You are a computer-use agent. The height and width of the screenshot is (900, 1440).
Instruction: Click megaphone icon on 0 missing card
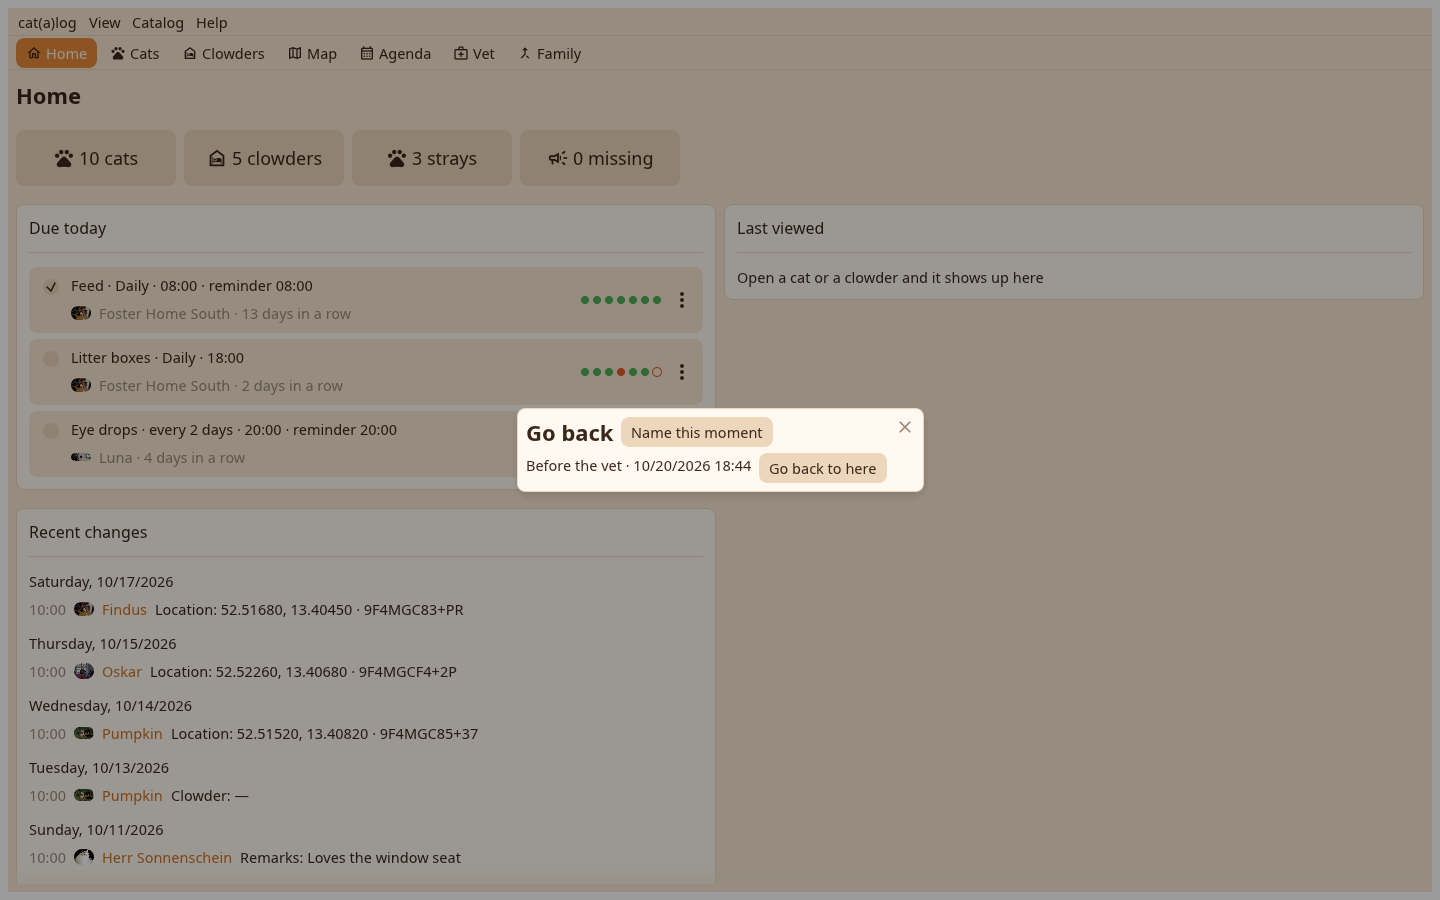[x=558, y=158]
